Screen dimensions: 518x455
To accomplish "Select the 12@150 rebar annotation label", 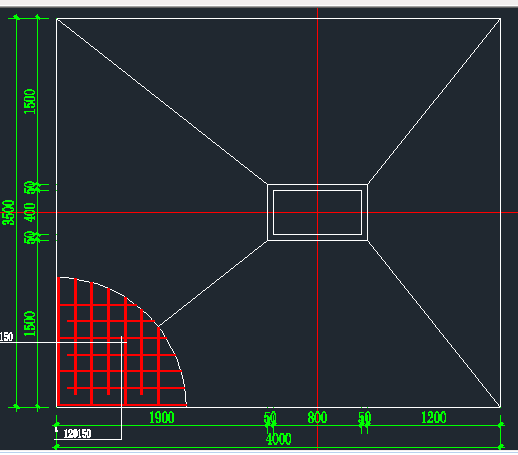I will 77,434.
